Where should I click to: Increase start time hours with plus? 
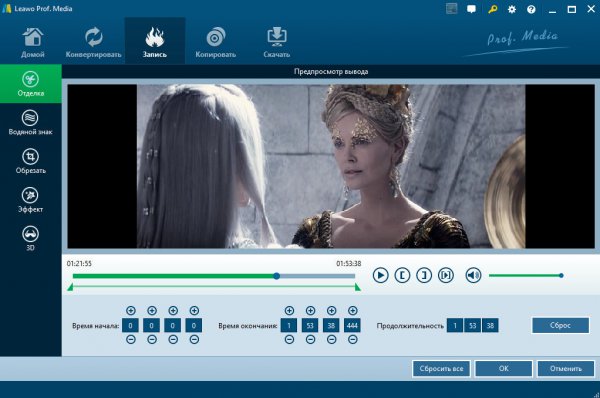tap(131, 310)
